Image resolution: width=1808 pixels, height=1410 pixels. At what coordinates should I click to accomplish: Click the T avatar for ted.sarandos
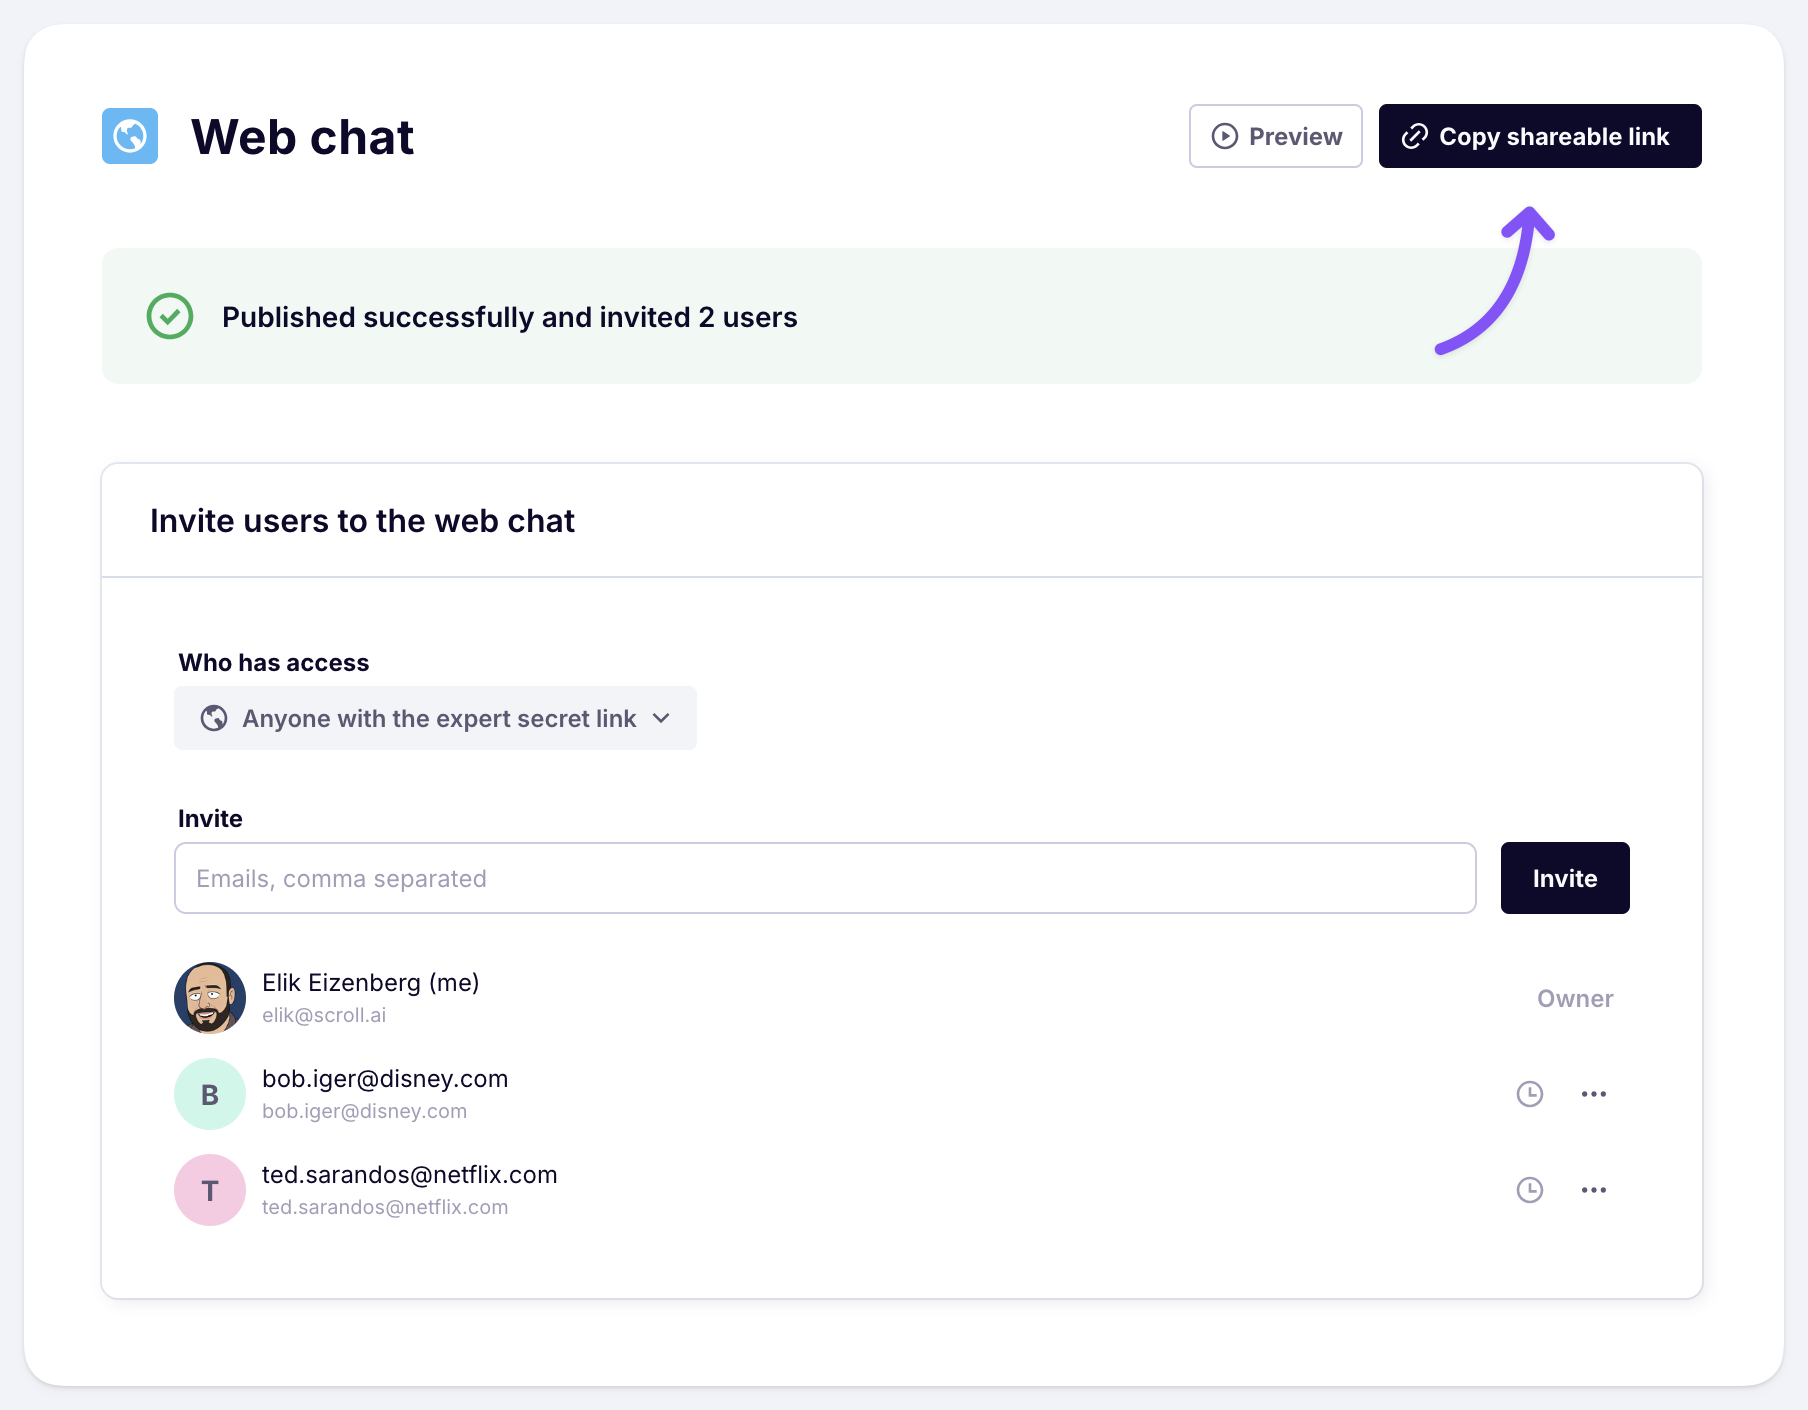[210, 1190]
